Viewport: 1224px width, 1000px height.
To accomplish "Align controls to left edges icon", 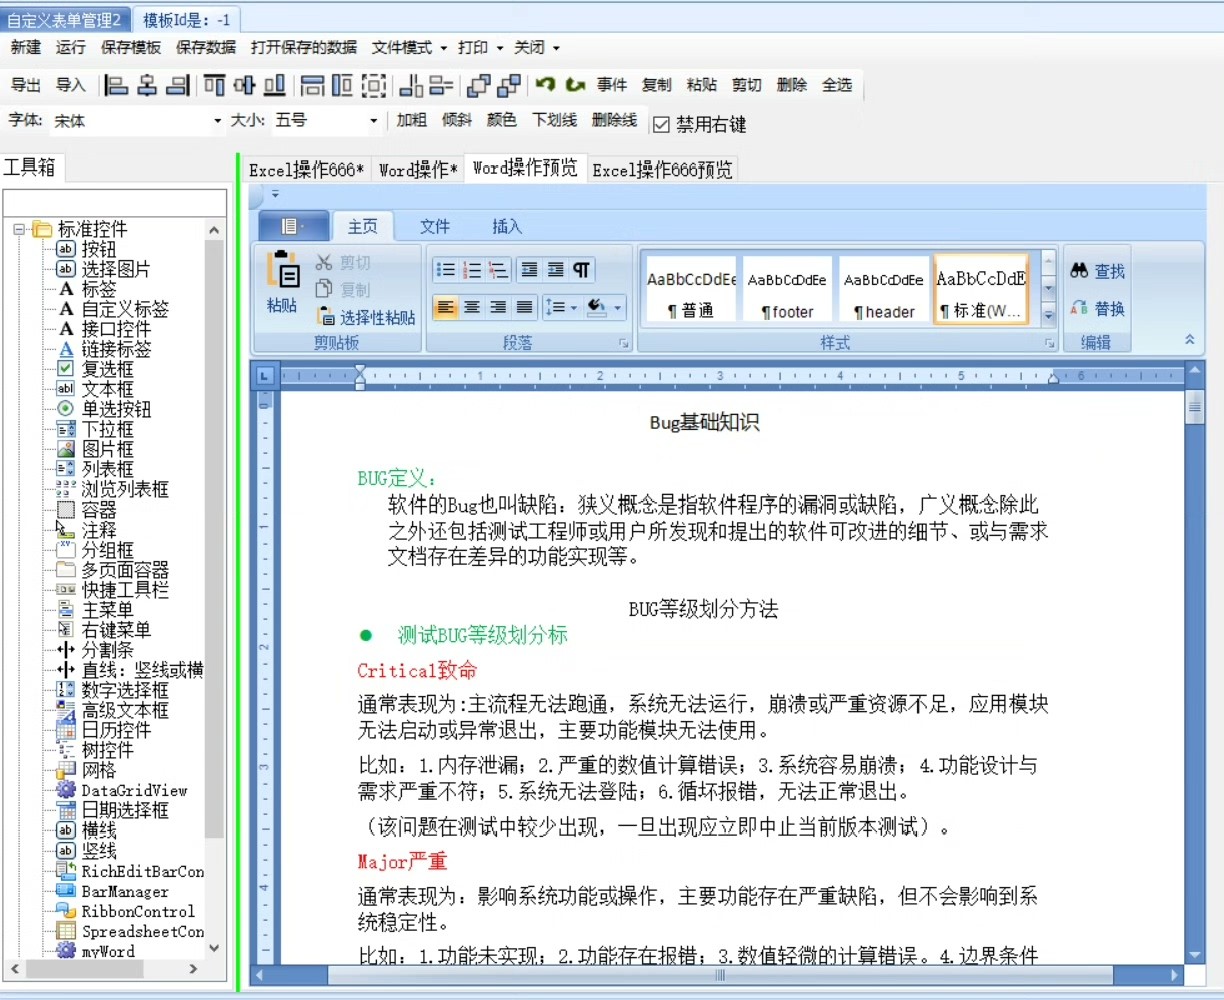I will pos(116,85).
